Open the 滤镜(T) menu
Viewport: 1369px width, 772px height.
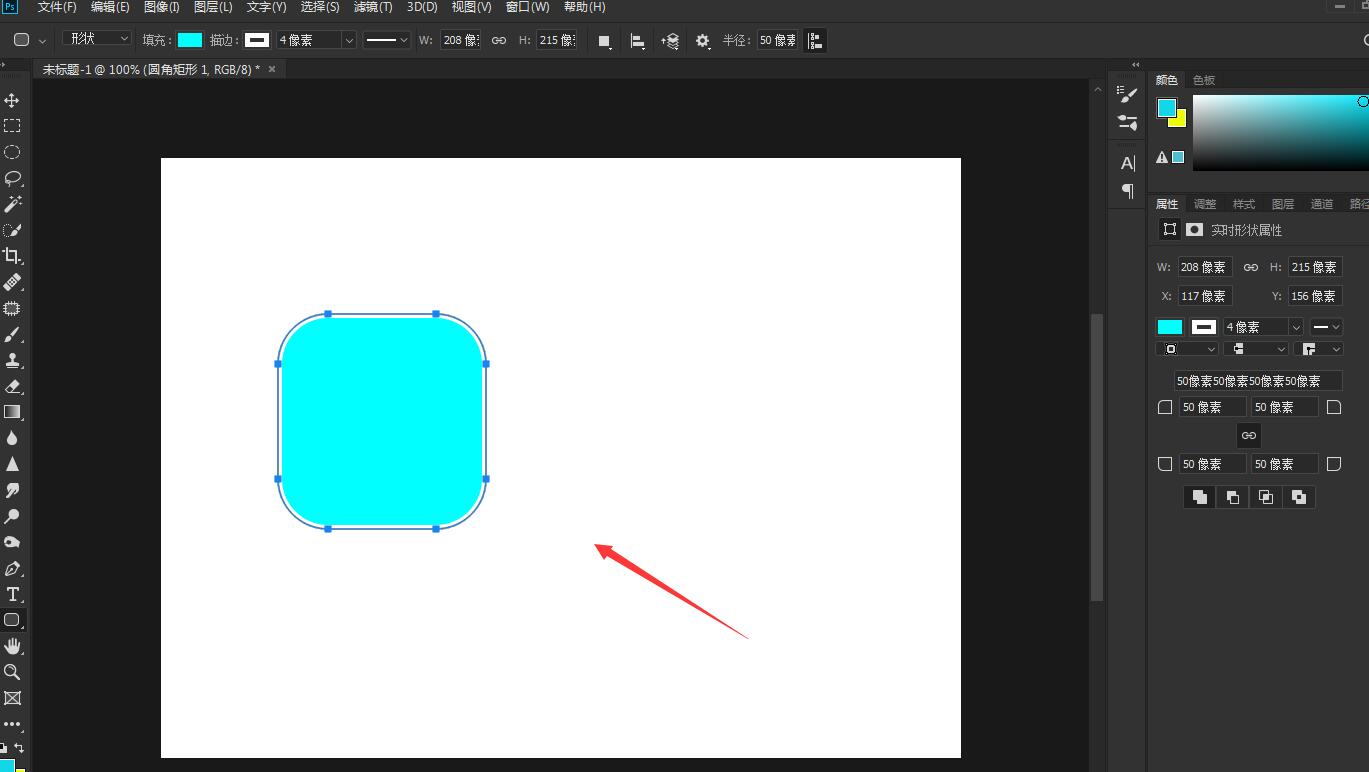(x=372, y=7)
